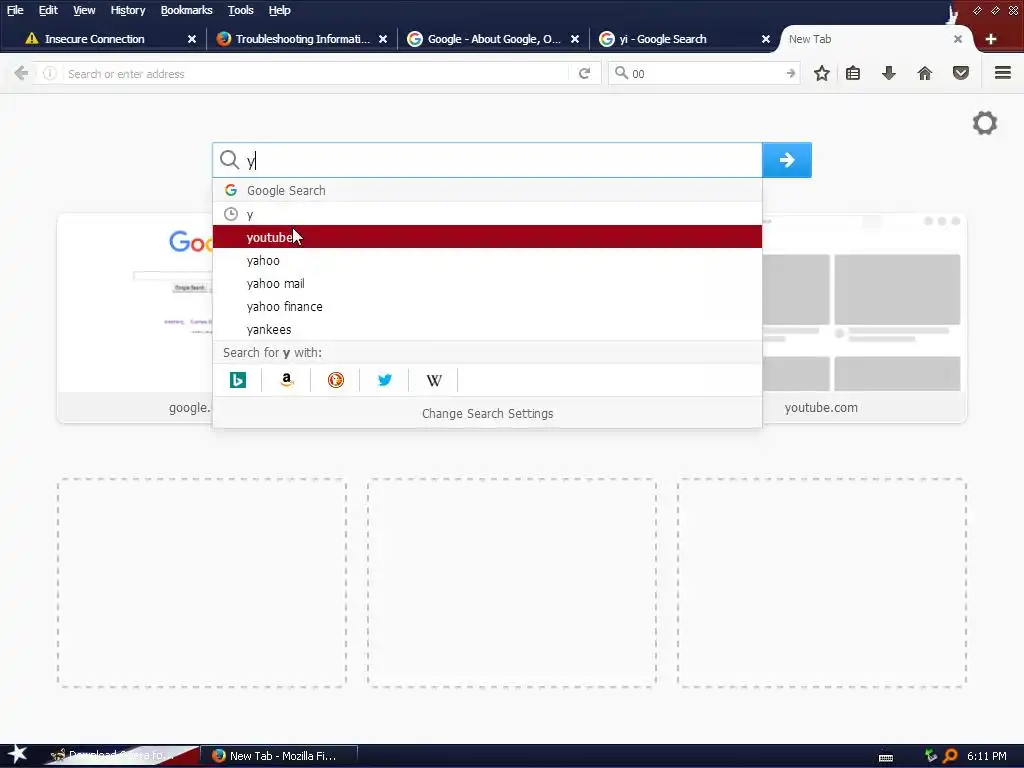Image resolution: width=1024 pixels, height=768 pixels.
Task: Open the View menu
Action: click(84, 10)
